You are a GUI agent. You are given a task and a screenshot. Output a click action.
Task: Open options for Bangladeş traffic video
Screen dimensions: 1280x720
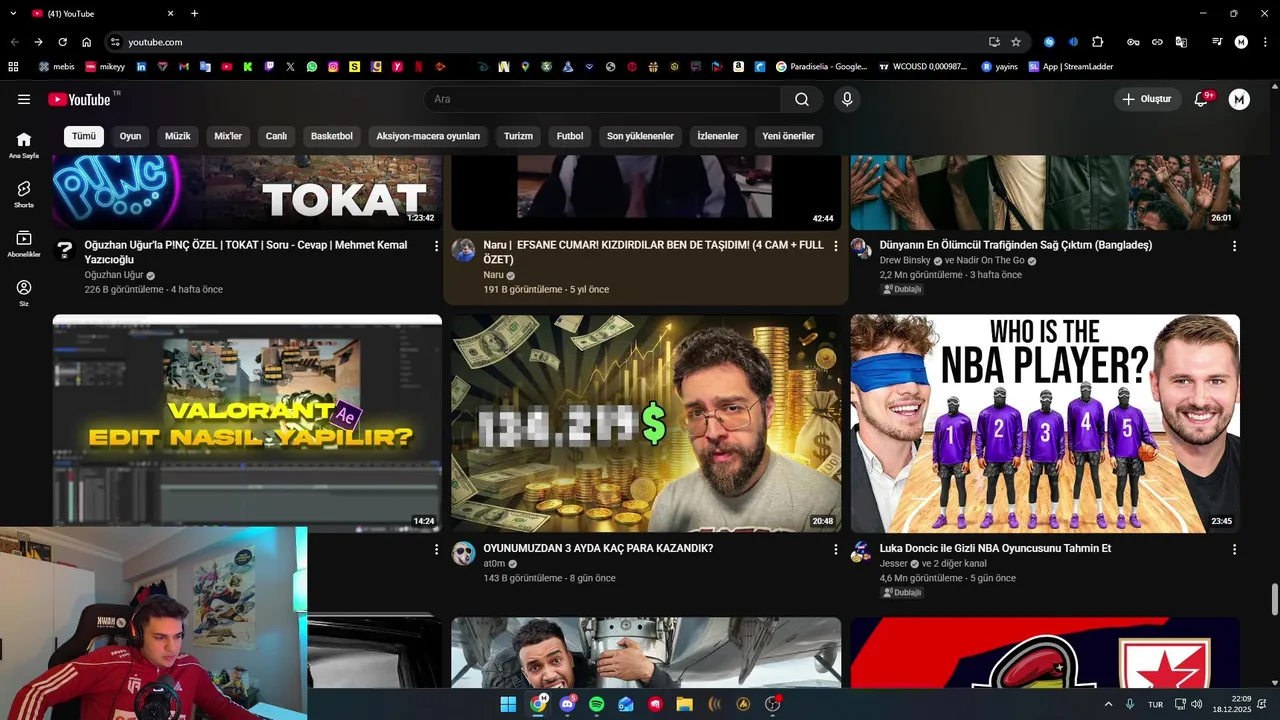click(x=1234, y=246)
